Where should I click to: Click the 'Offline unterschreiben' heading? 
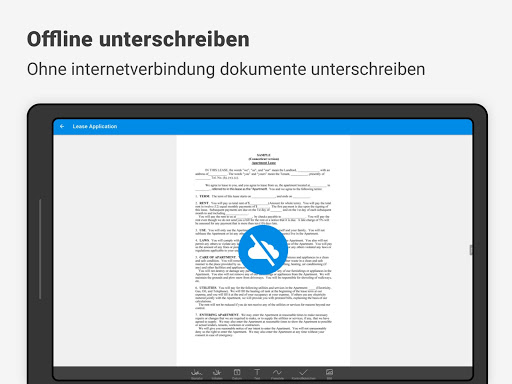tap(138, 39)
